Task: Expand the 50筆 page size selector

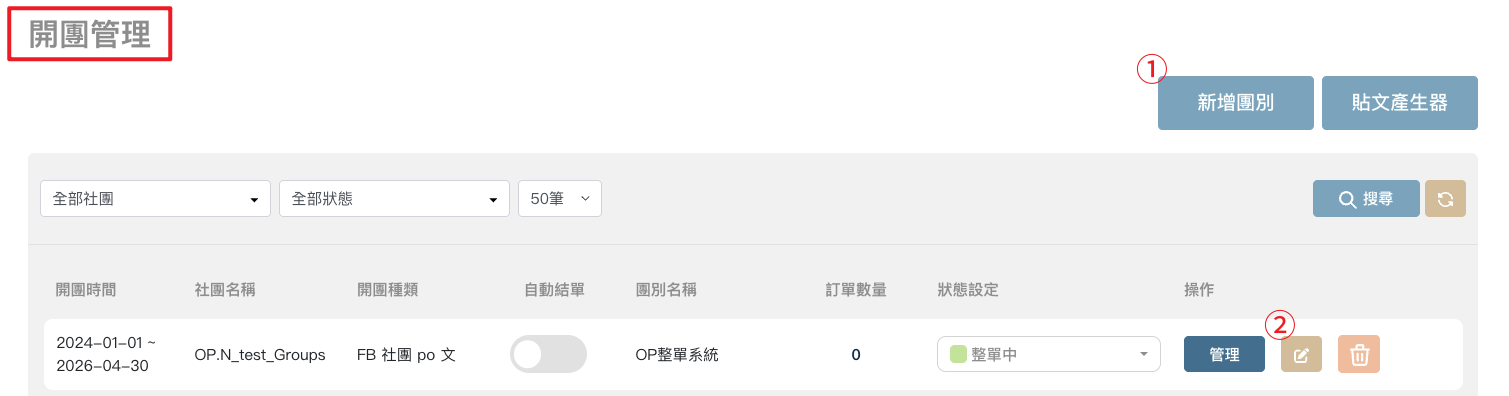Action: [559, 199]
